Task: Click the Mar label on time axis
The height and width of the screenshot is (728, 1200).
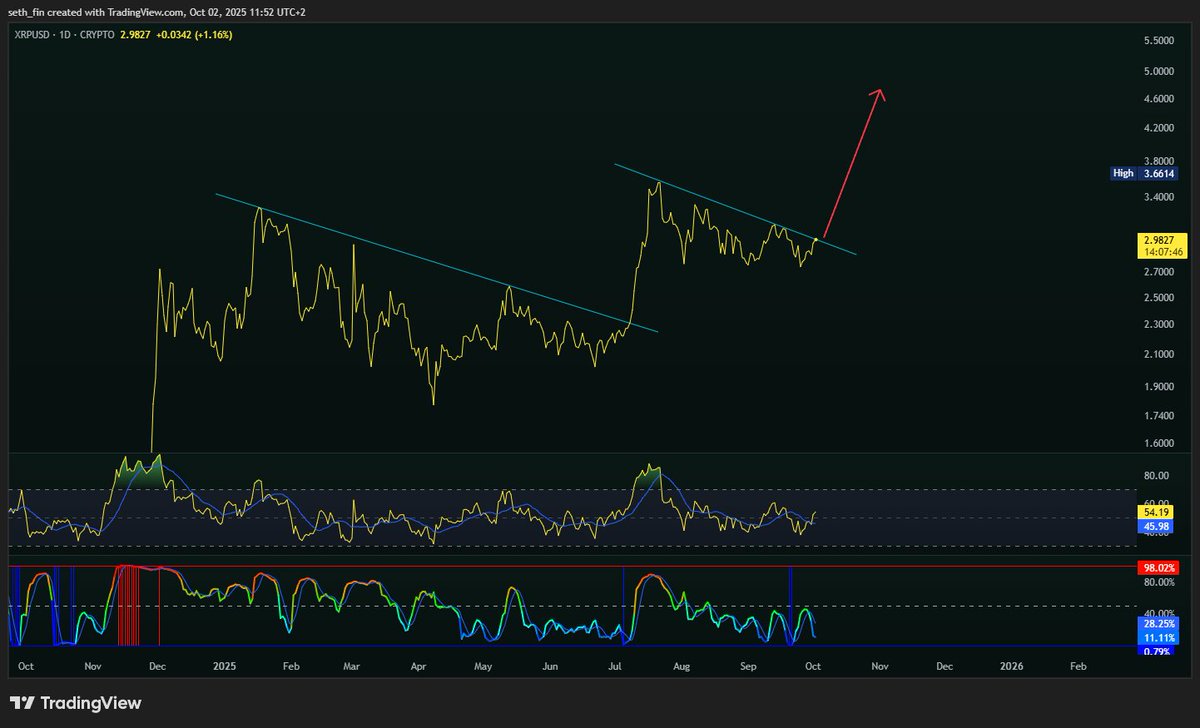Action: [351, 665]
